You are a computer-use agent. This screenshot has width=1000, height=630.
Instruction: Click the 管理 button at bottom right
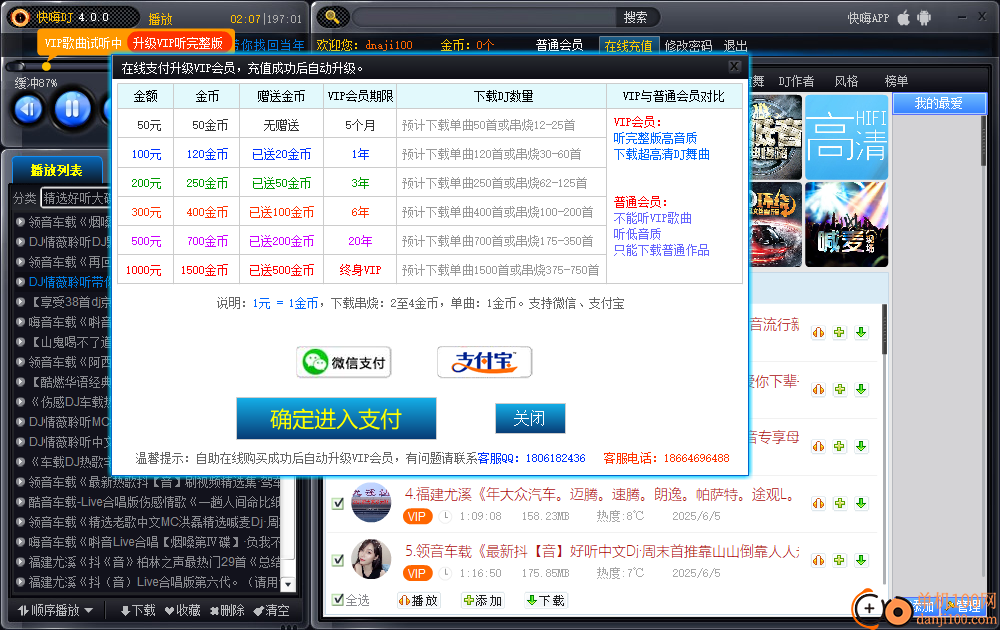(x=962, y=606)
